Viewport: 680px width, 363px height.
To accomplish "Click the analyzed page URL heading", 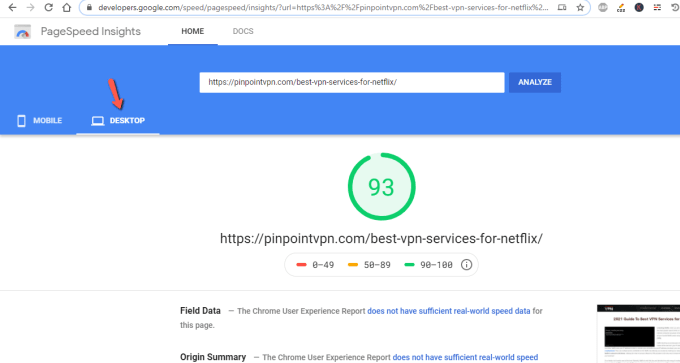I will click(x=381, y=239).
